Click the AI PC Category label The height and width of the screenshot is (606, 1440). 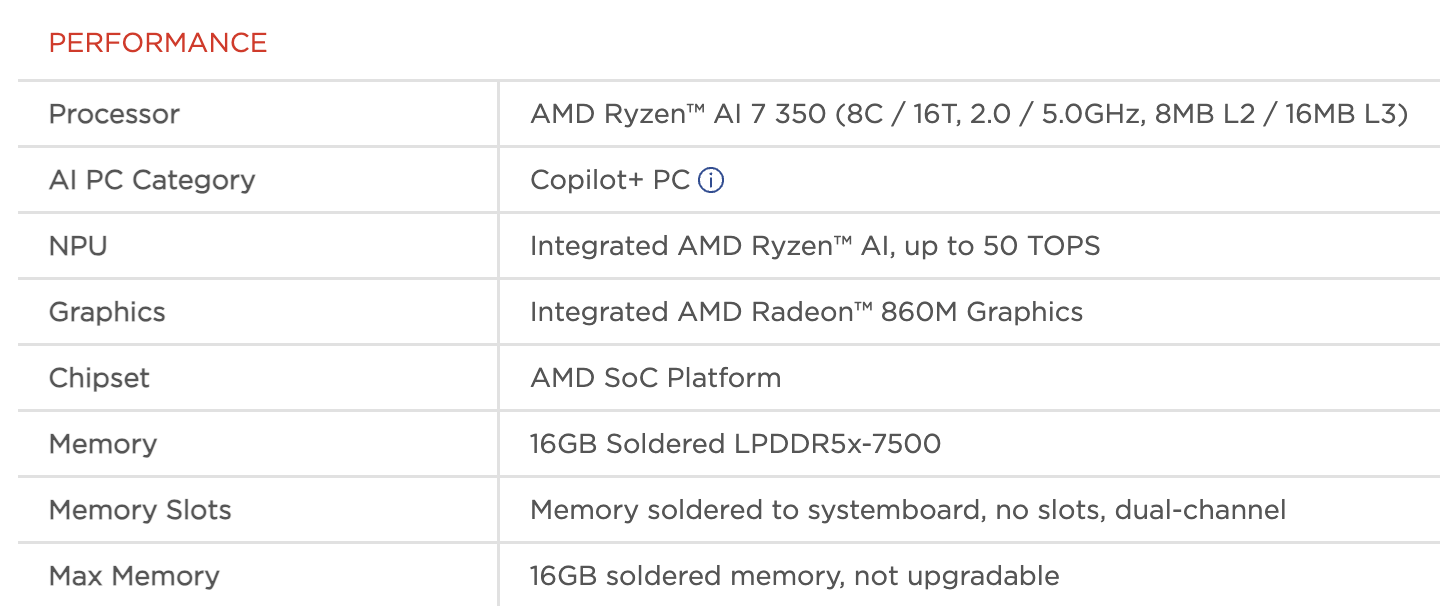152,180
